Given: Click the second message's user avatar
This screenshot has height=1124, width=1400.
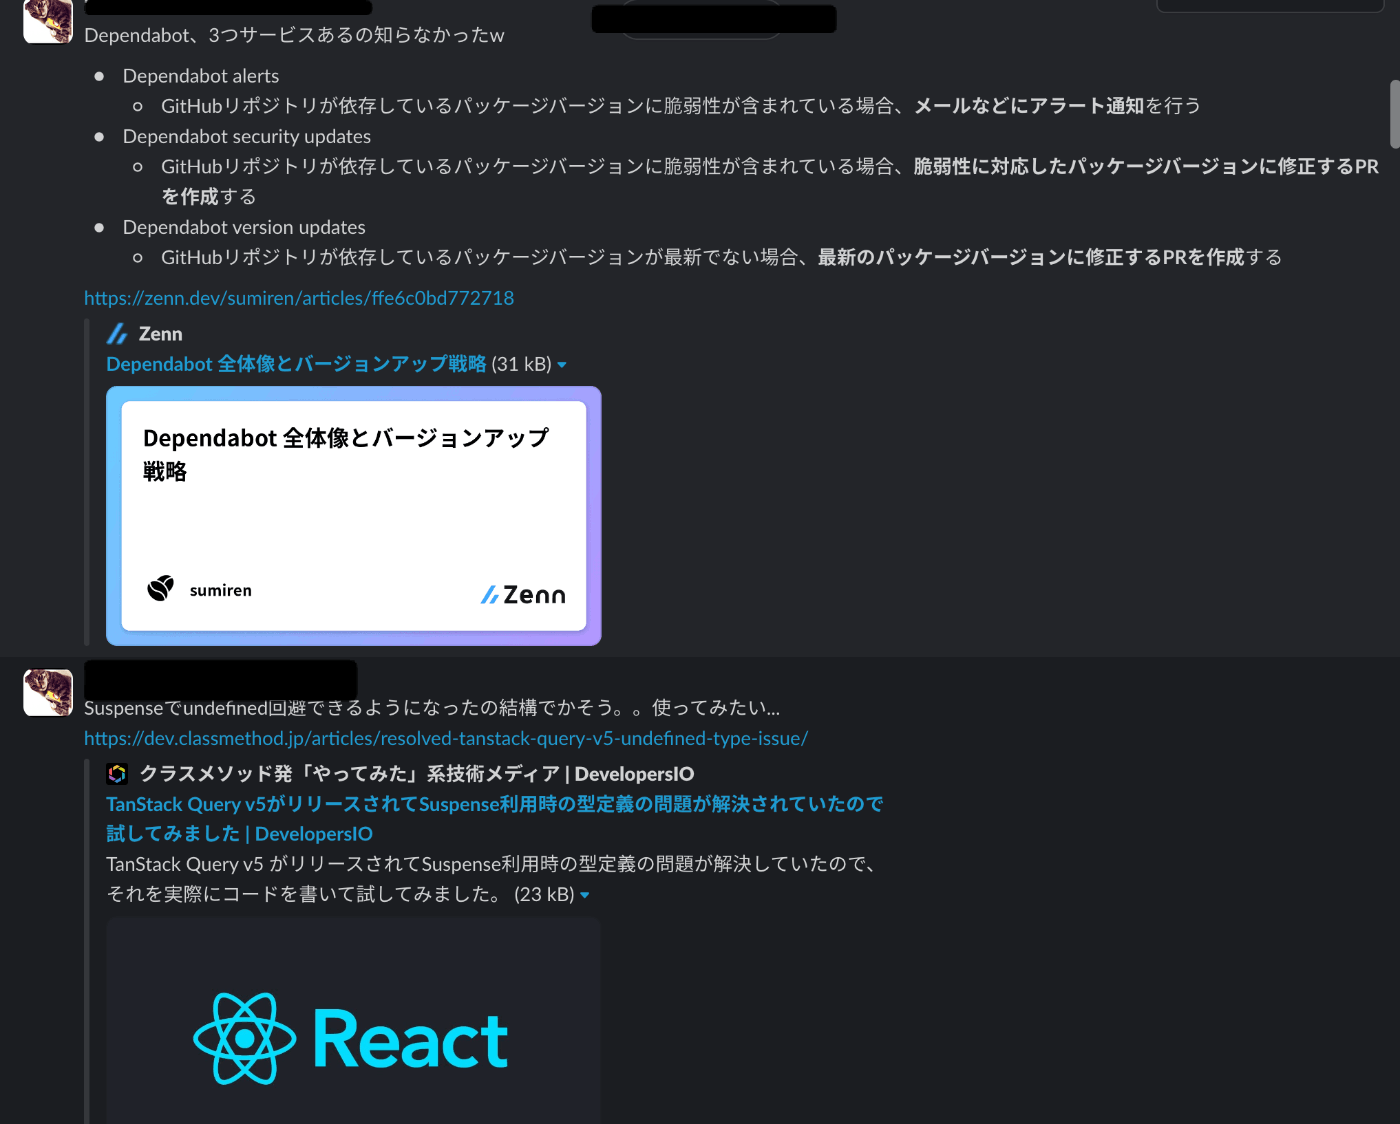Looking at the screenshot, I should coord(48,692).
